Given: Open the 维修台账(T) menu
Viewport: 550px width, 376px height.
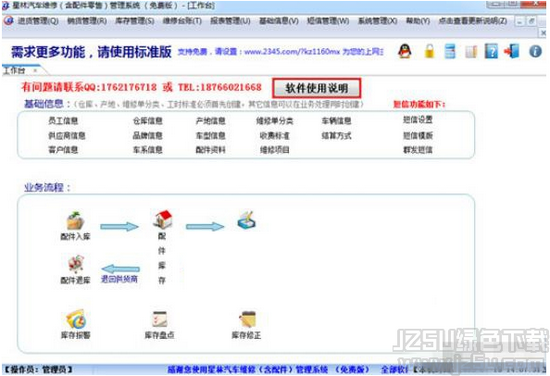Looking at the screenshot, I should pos(182,21).
